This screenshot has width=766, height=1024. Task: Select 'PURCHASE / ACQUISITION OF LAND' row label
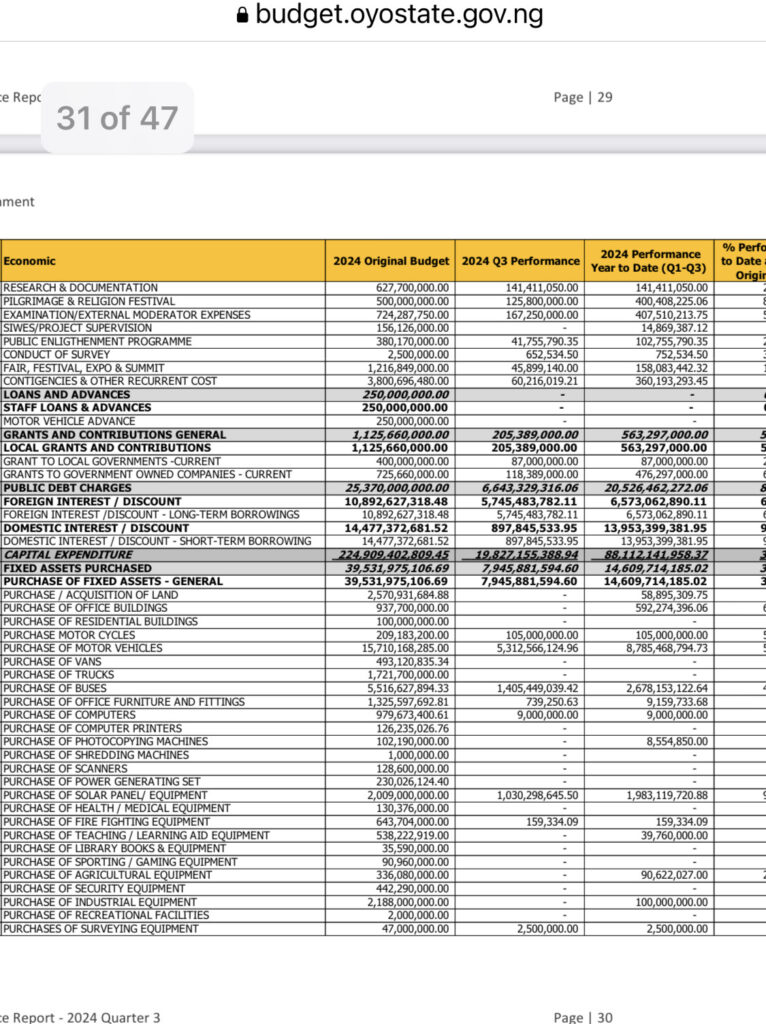[x=90, y=595]
